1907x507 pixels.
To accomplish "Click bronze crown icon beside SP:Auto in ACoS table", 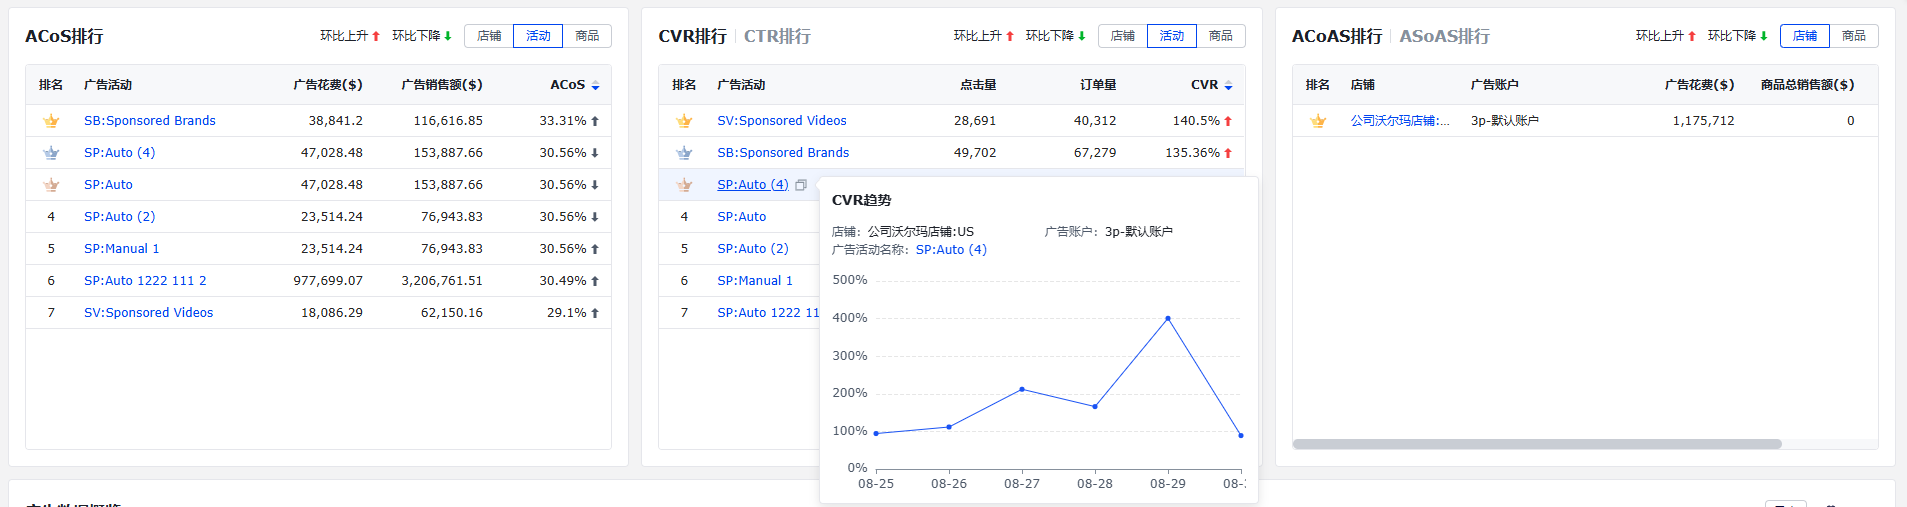I will pyautogui.click(x=51, y=185).
